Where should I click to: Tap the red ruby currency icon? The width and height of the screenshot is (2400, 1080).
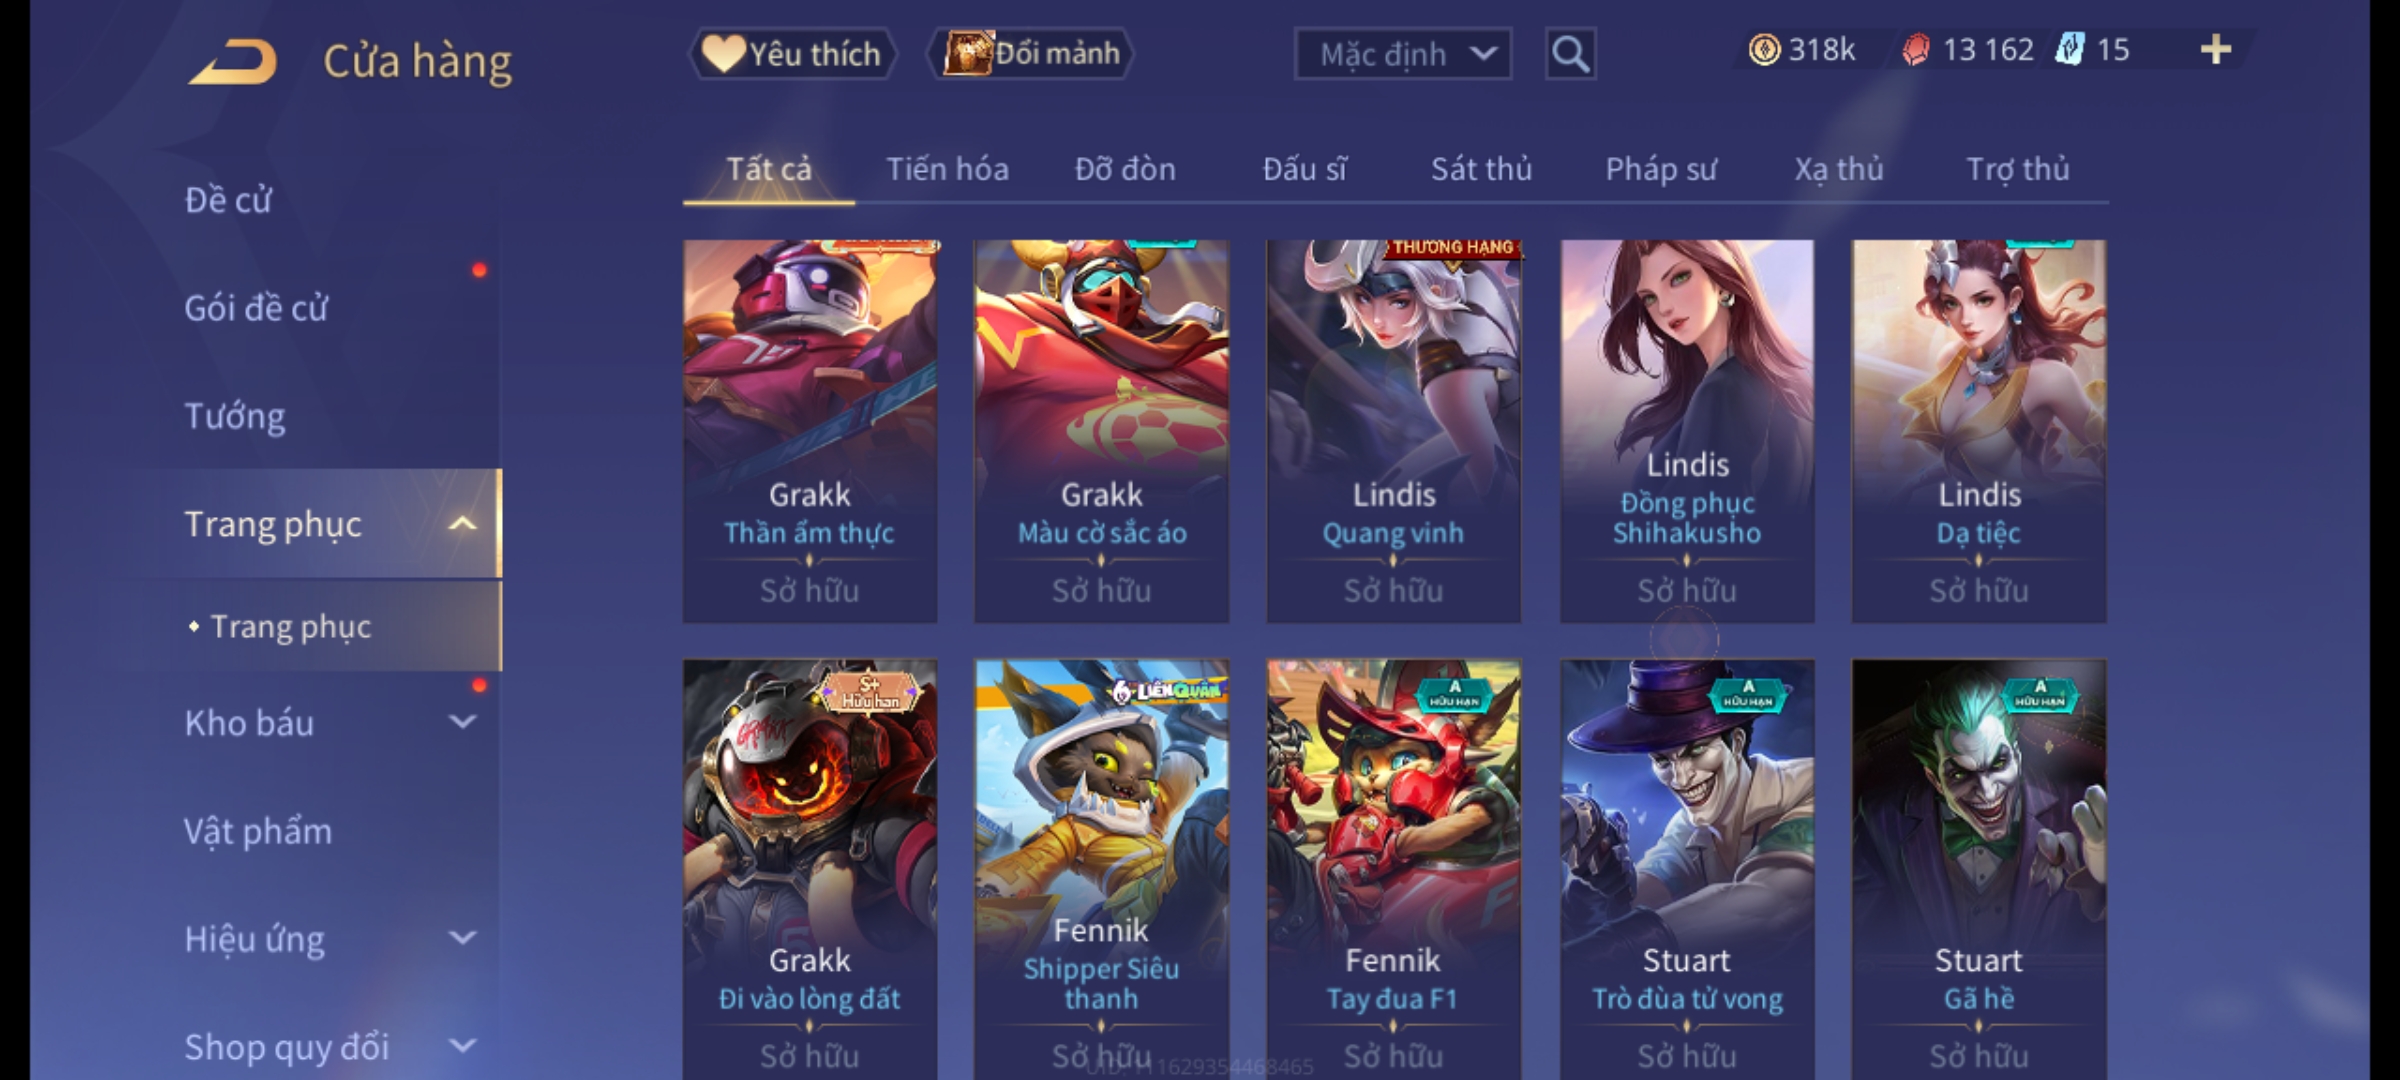1916,50
